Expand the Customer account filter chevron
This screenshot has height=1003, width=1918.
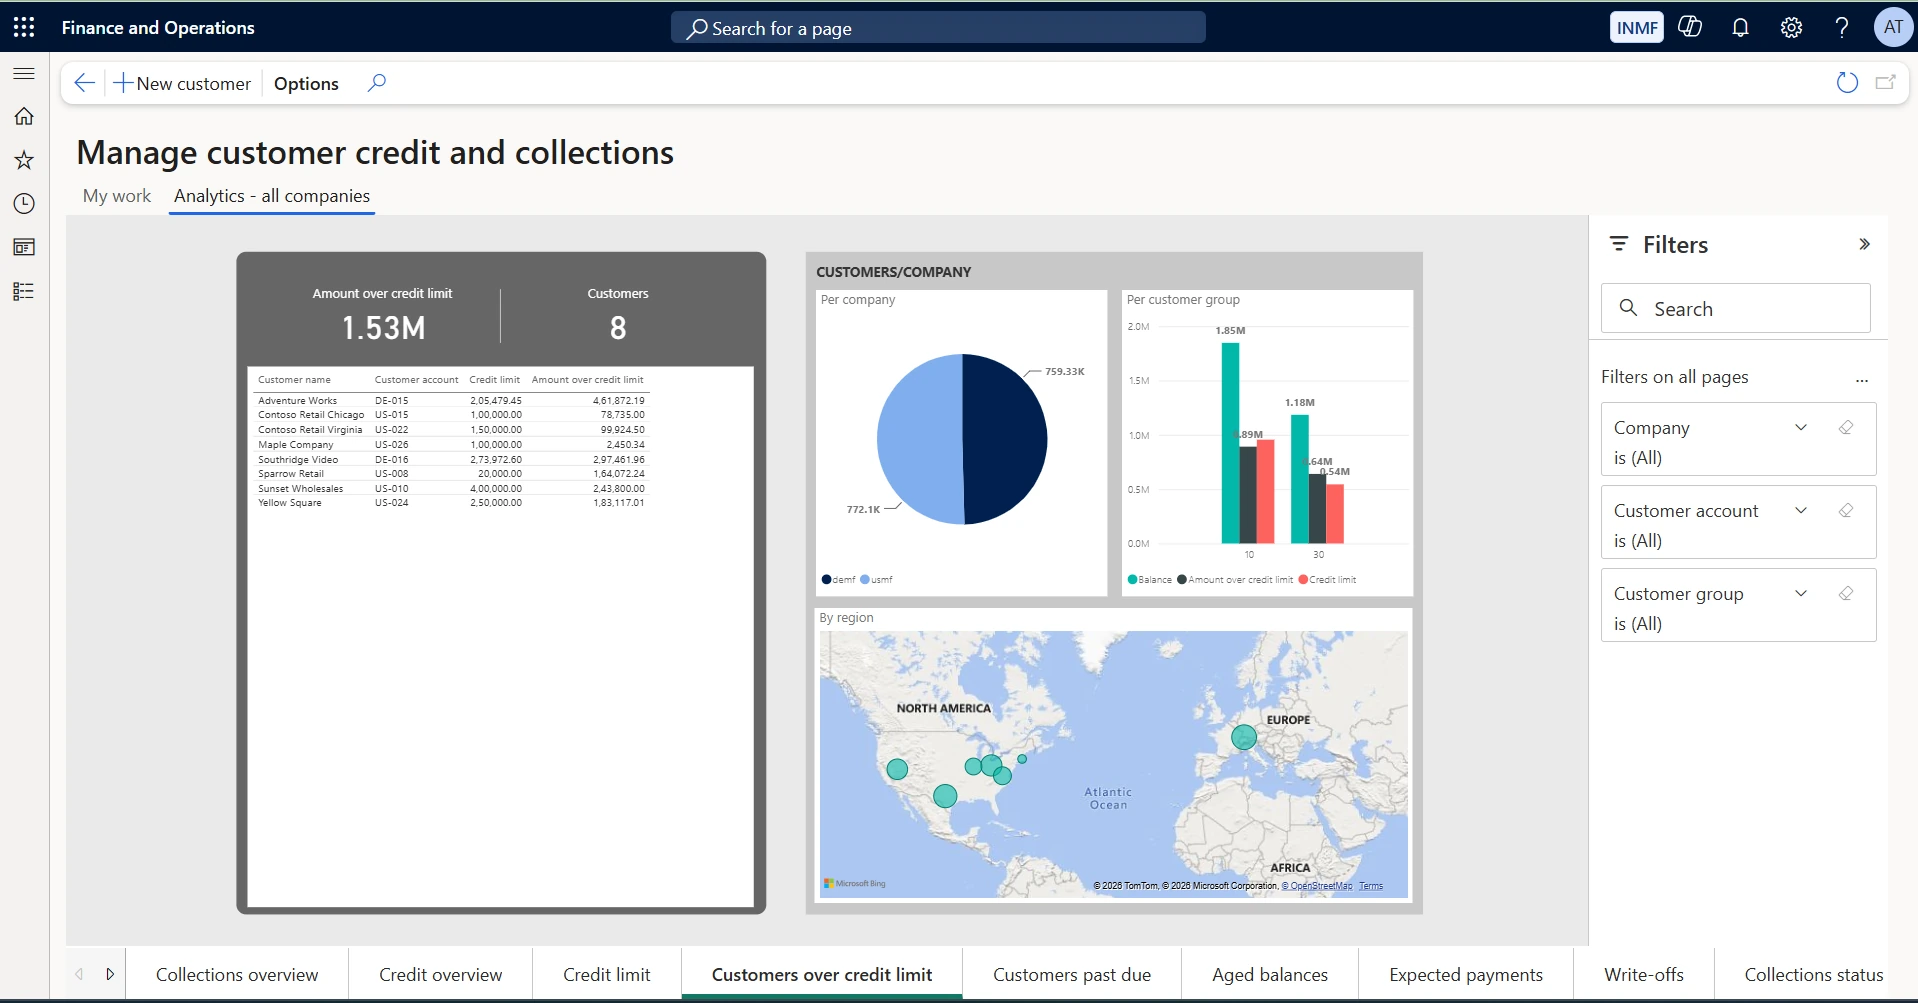[x=1801, y=511]
